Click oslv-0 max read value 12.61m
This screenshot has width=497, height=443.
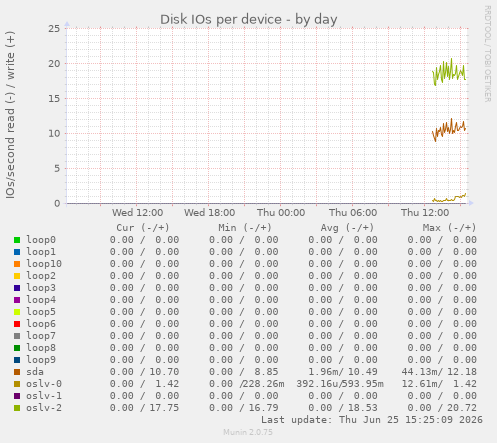(x=420, y=384)
